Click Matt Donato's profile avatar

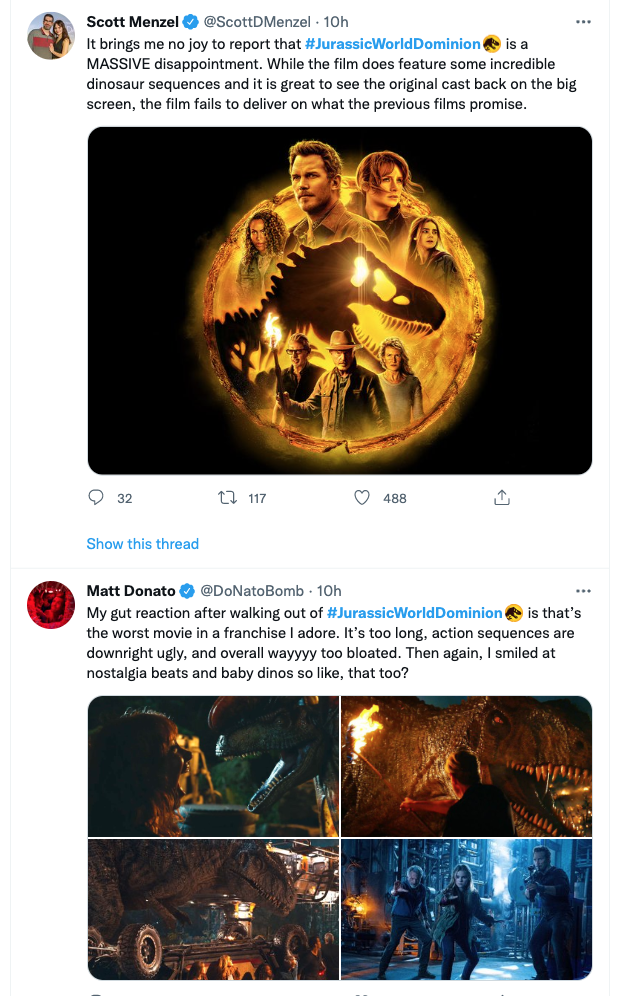pos(50,605)
